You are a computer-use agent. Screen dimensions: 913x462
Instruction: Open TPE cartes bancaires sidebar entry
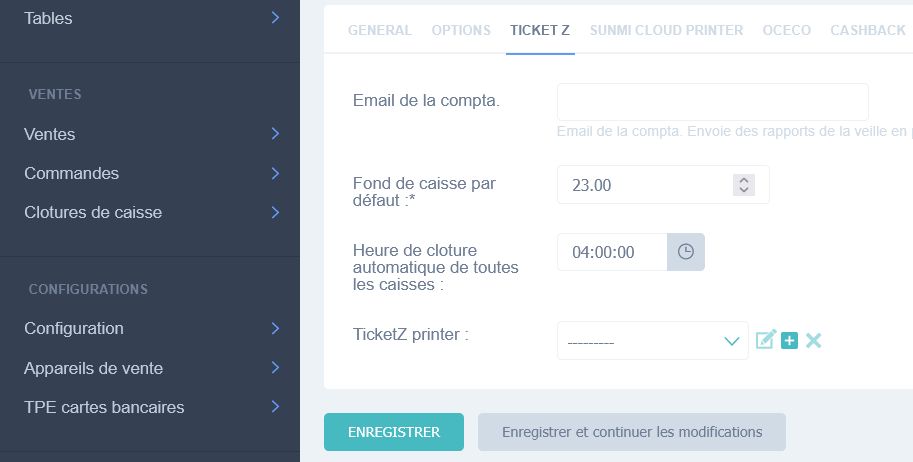point(150,407)
